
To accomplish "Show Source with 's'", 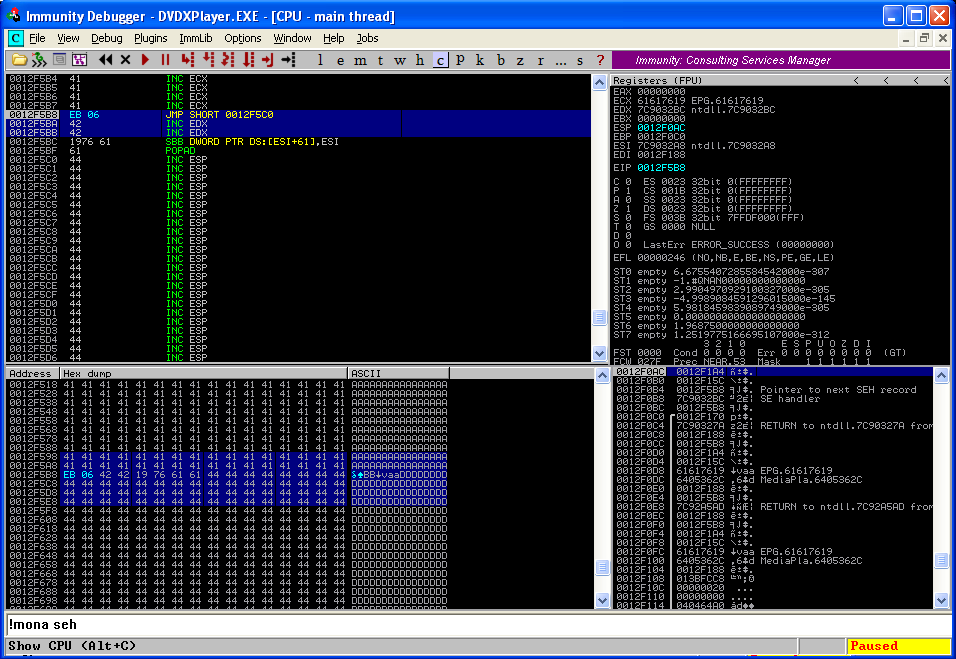I will 580,60.
